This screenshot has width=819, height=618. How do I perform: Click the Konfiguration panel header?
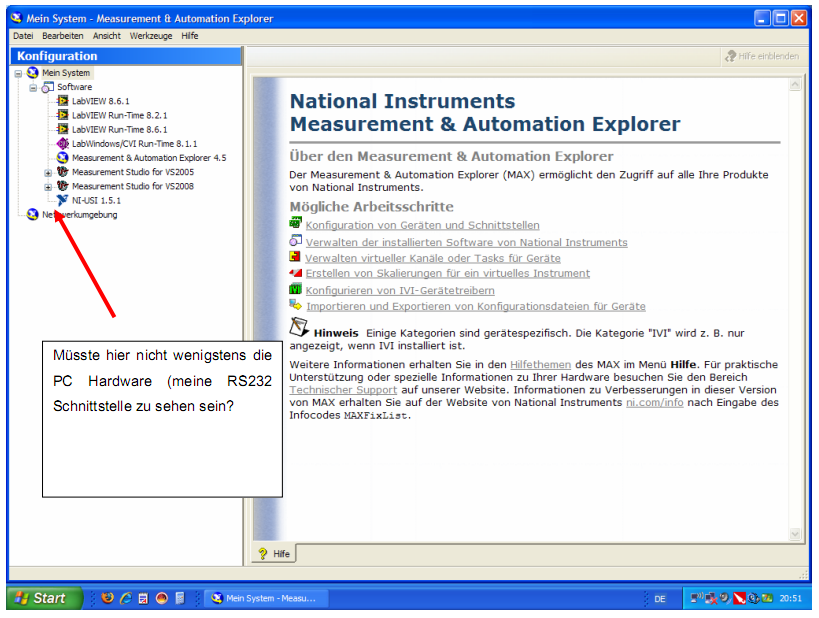[x=126, y=56]
